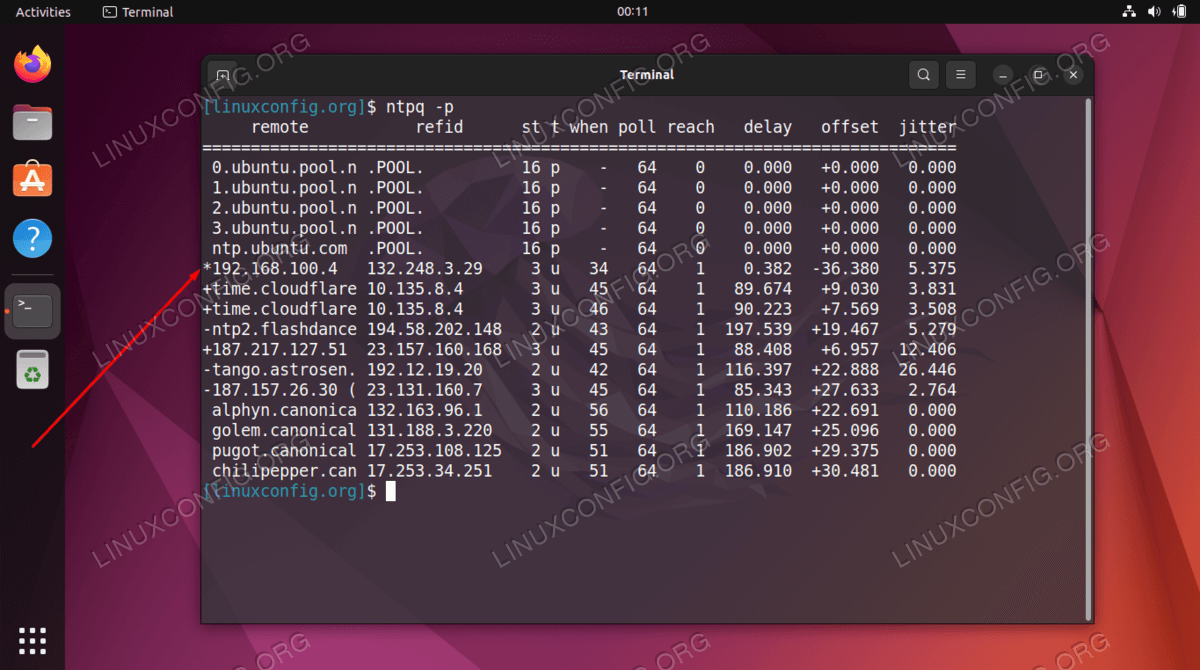
Task: Click refid '192.12.19.20'
Action: [x=425, y=369]
